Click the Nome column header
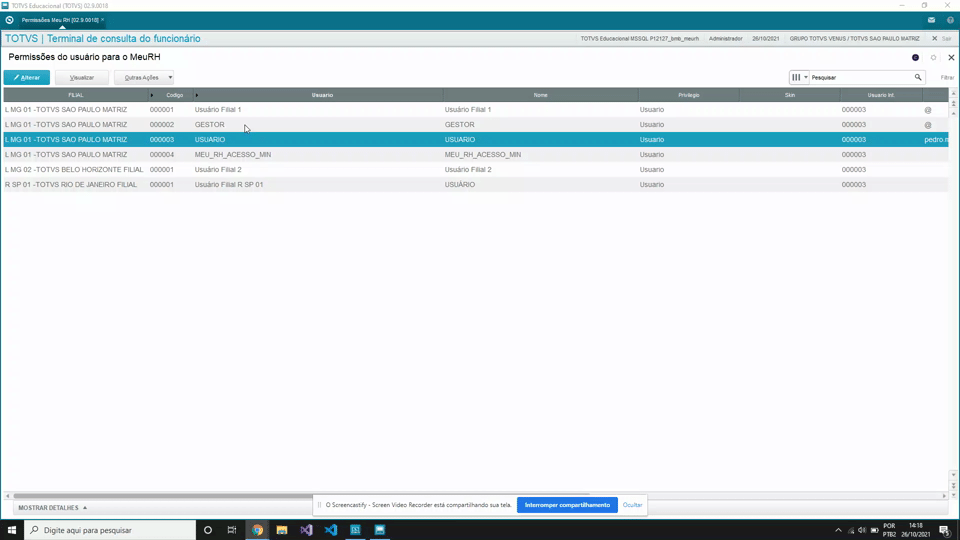The image size is (960, 540). 541,95
